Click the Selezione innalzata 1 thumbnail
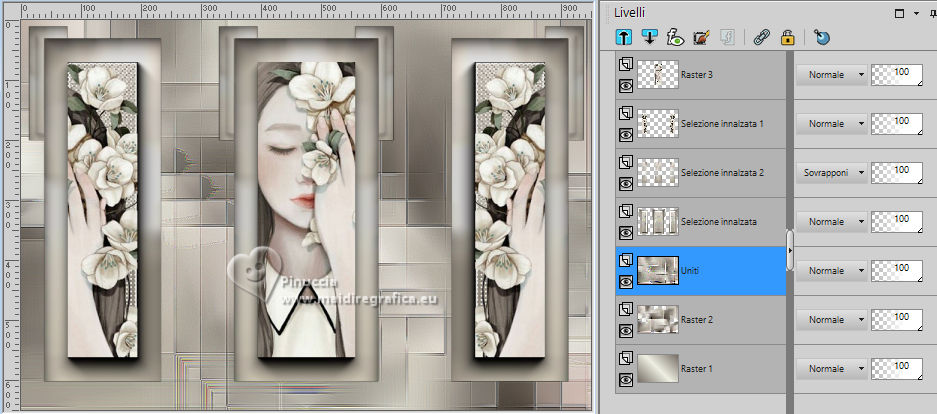 pyautogui.click(x=658, y=124)
